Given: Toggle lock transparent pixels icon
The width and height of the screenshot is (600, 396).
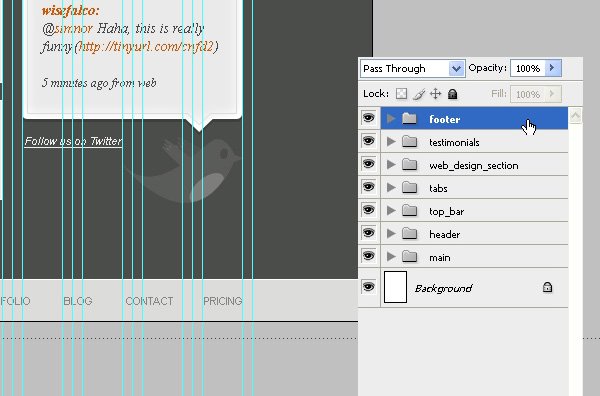Looking at the screenshot, I should tap(401, 94).
